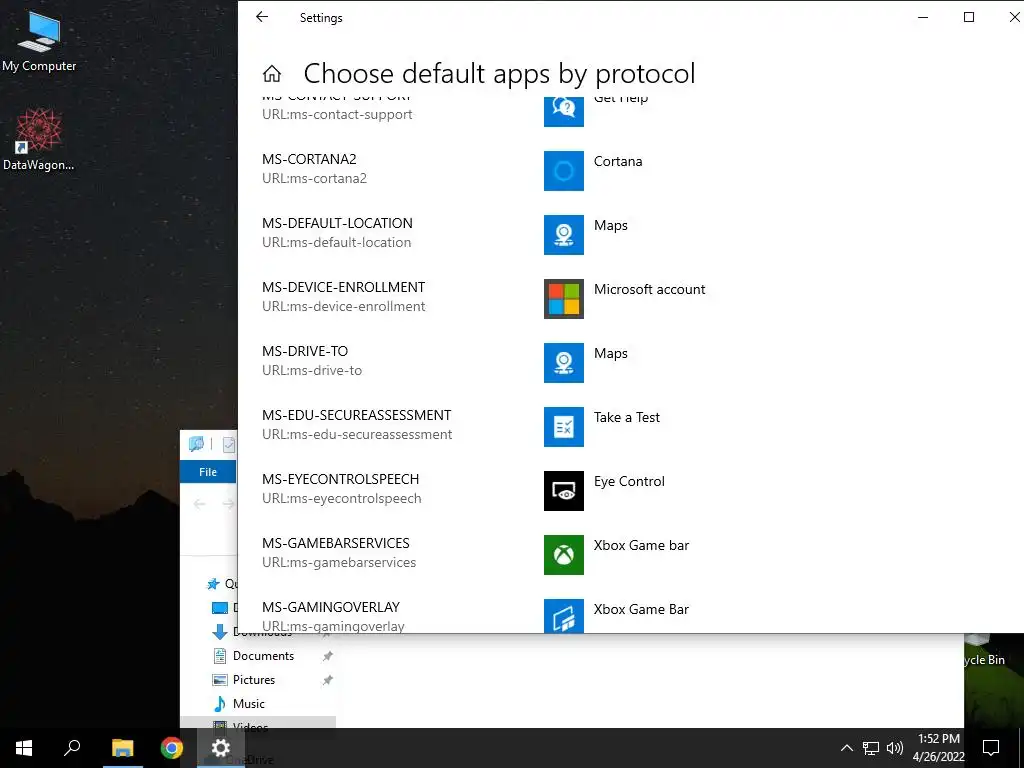Click green Xbox icon for MS-GAMEBARSERVICES
Screen dimensions: 1024x768
(564, 555)
